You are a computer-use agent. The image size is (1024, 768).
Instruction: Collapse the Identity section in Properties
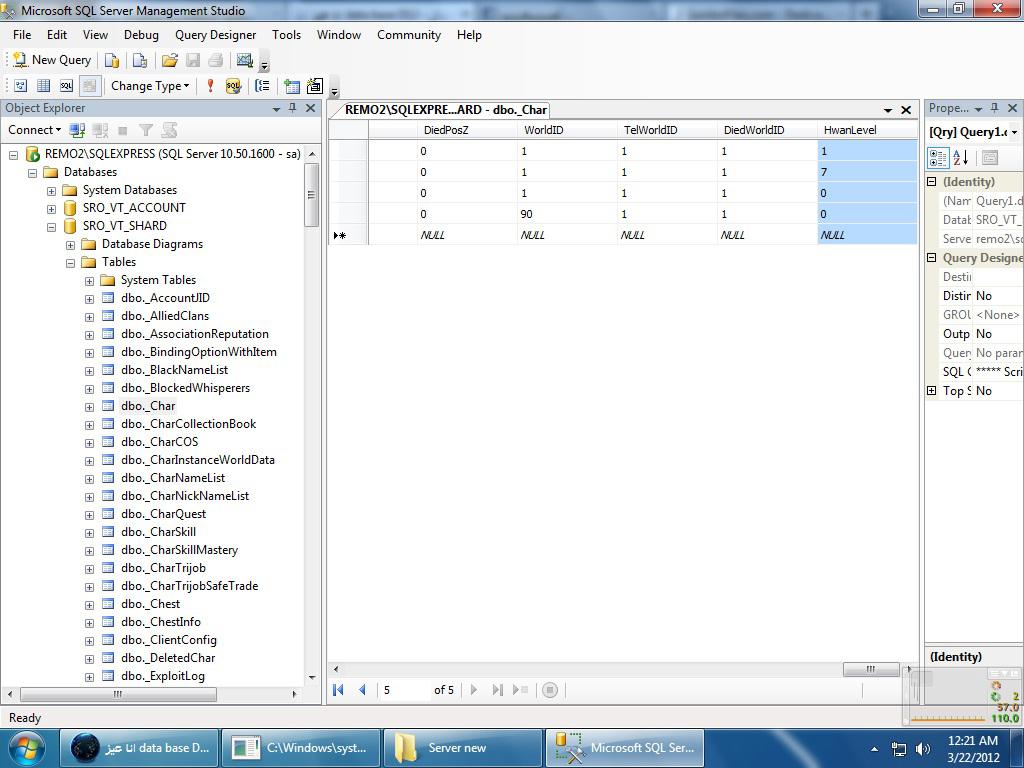point(932,182)
